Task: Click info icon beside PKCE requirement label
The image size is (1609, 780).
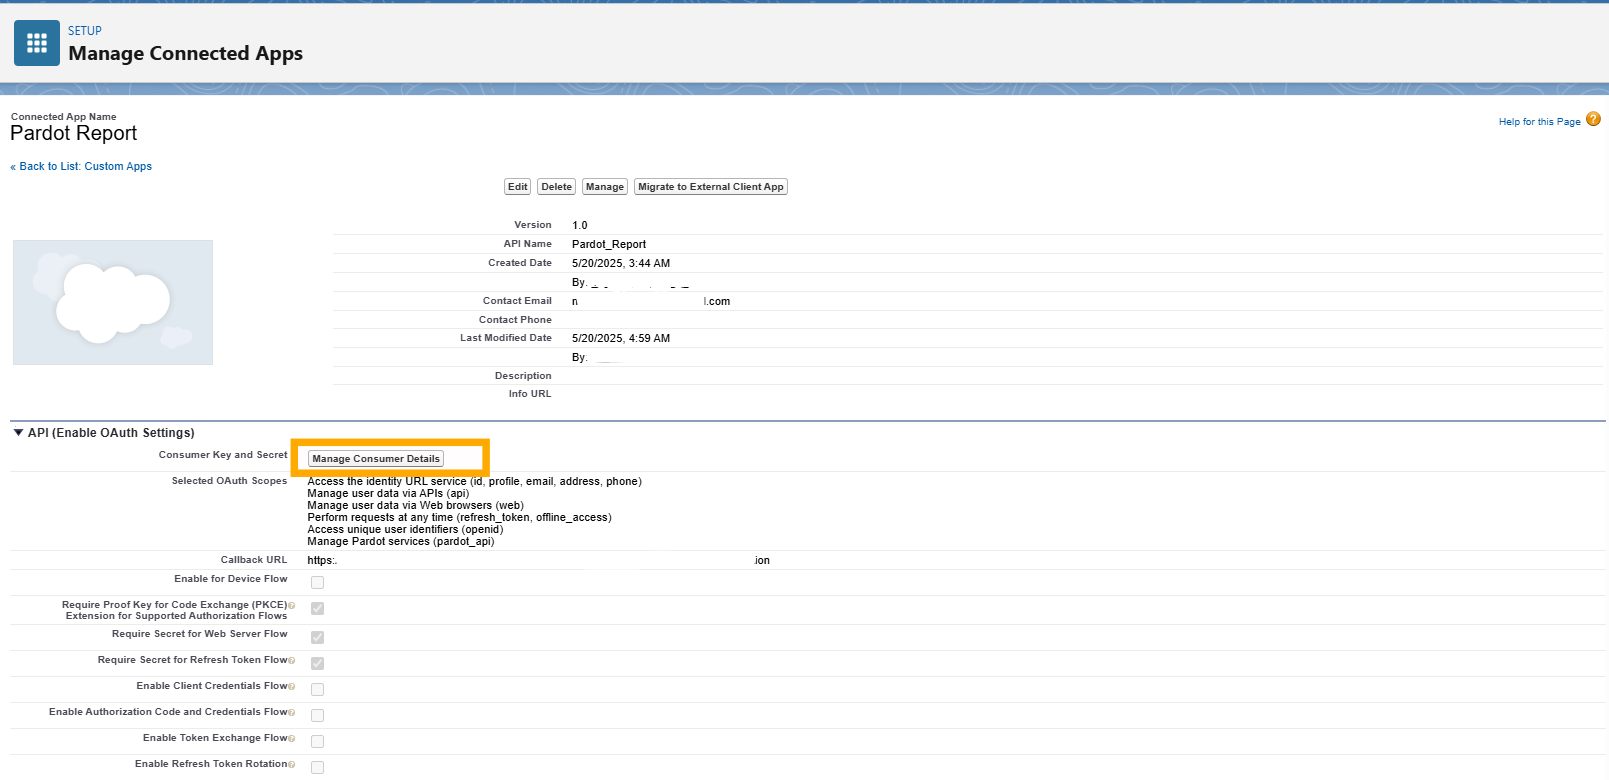Action: (292, 606)
